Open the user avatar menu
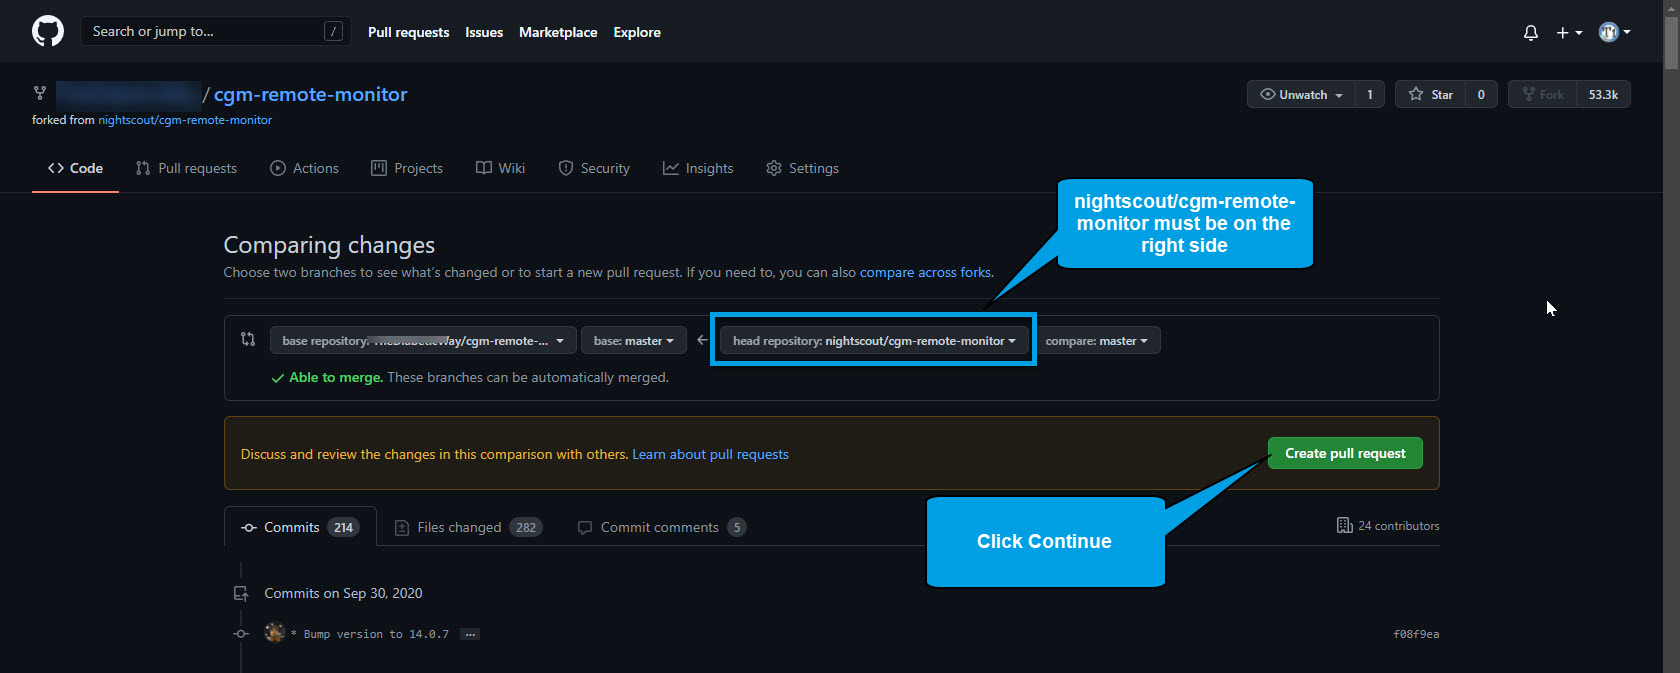This screenshot has width=1680, height=673. pos(1613,32)
